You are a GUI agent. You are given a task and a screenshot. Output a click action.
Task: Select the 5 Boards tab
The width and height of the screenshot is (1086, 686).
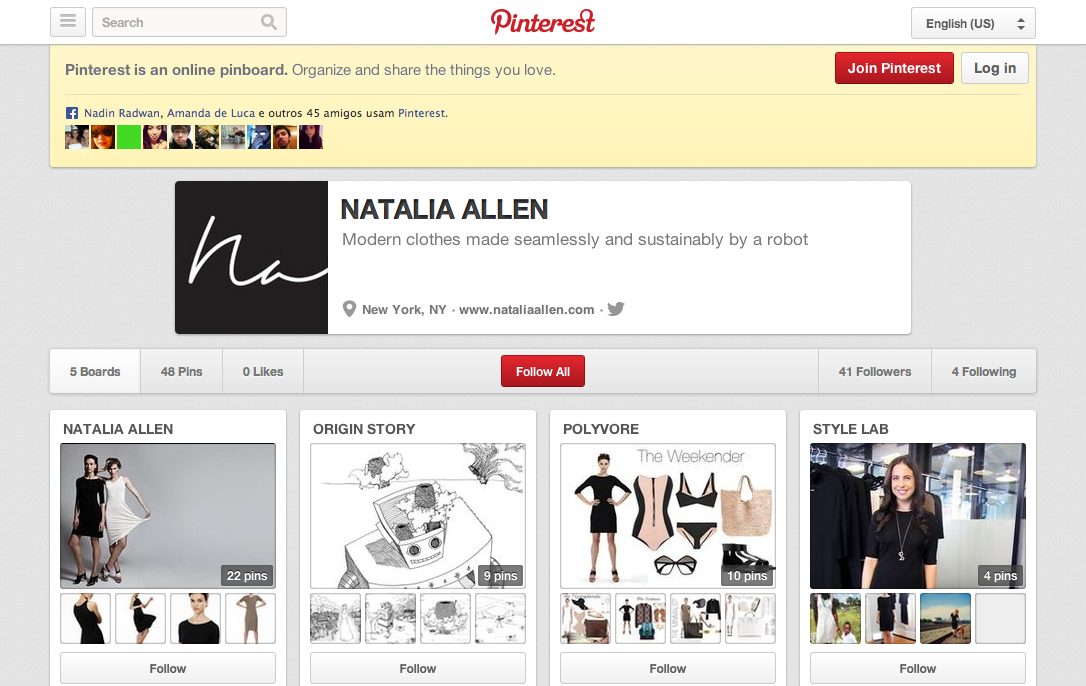[95, 371]
